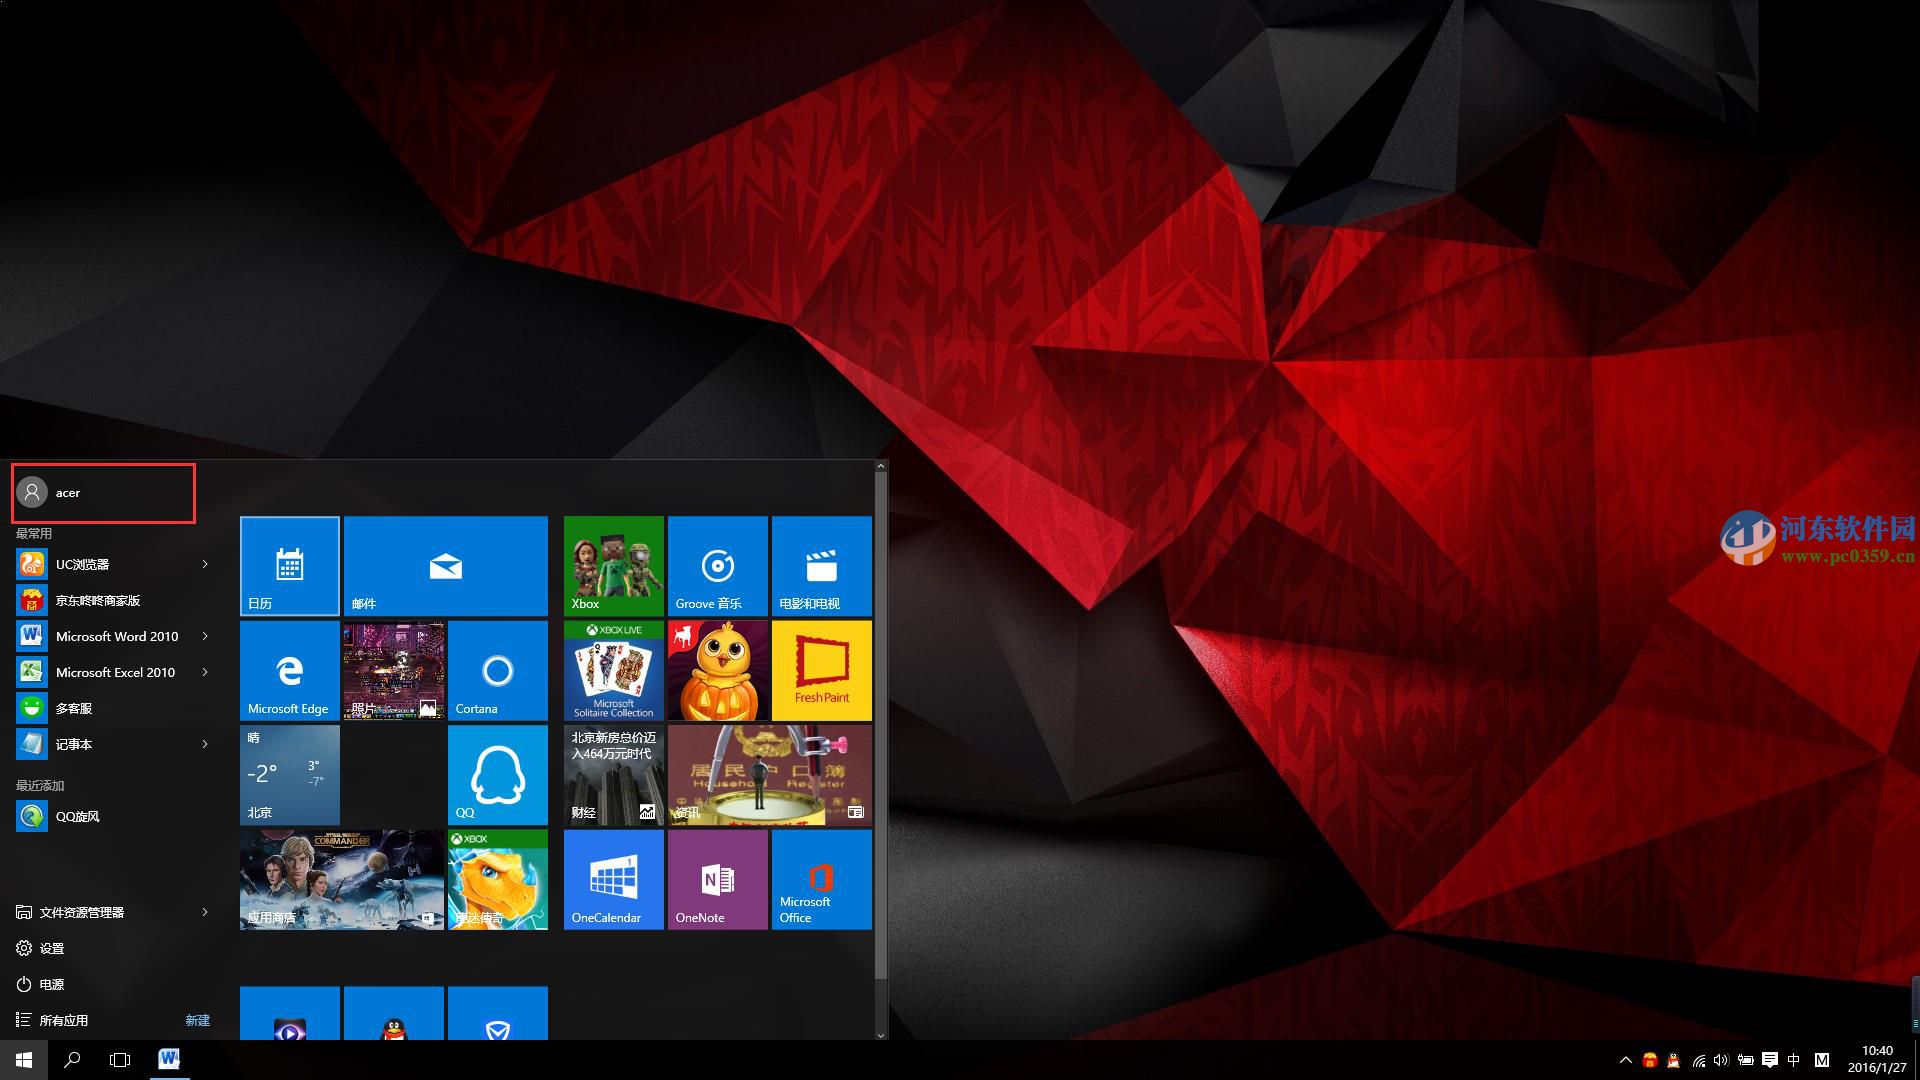Click the 新建 link next to 所有应用
Image resolution: width=1920 pixels, height=1080 pixels.
click(x=197, y=1020)
